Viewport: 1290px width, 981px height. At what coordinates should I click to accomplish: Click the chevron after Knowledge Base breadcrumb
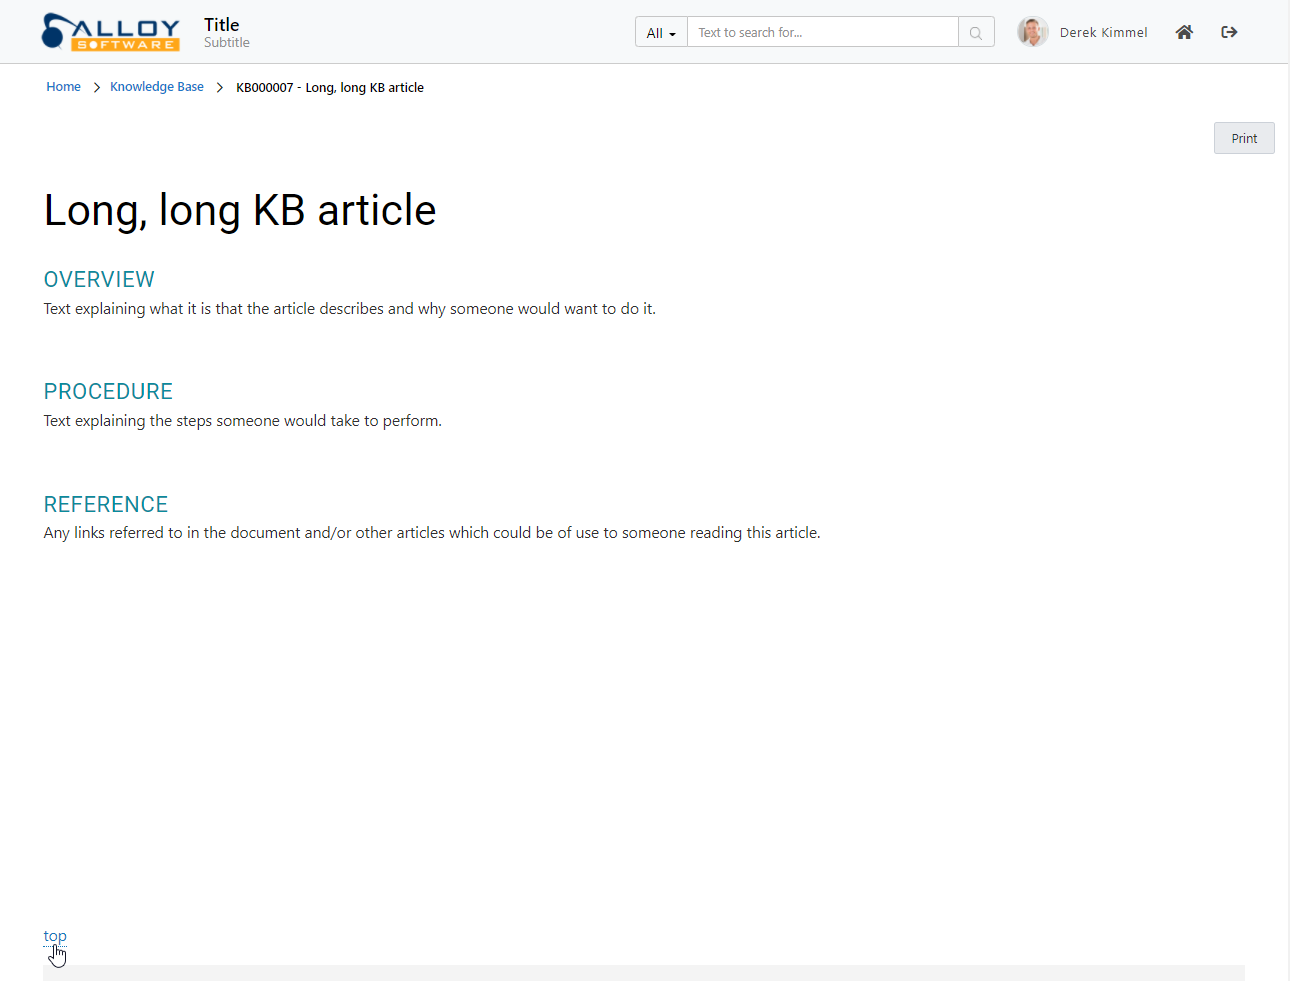(220, 88)
